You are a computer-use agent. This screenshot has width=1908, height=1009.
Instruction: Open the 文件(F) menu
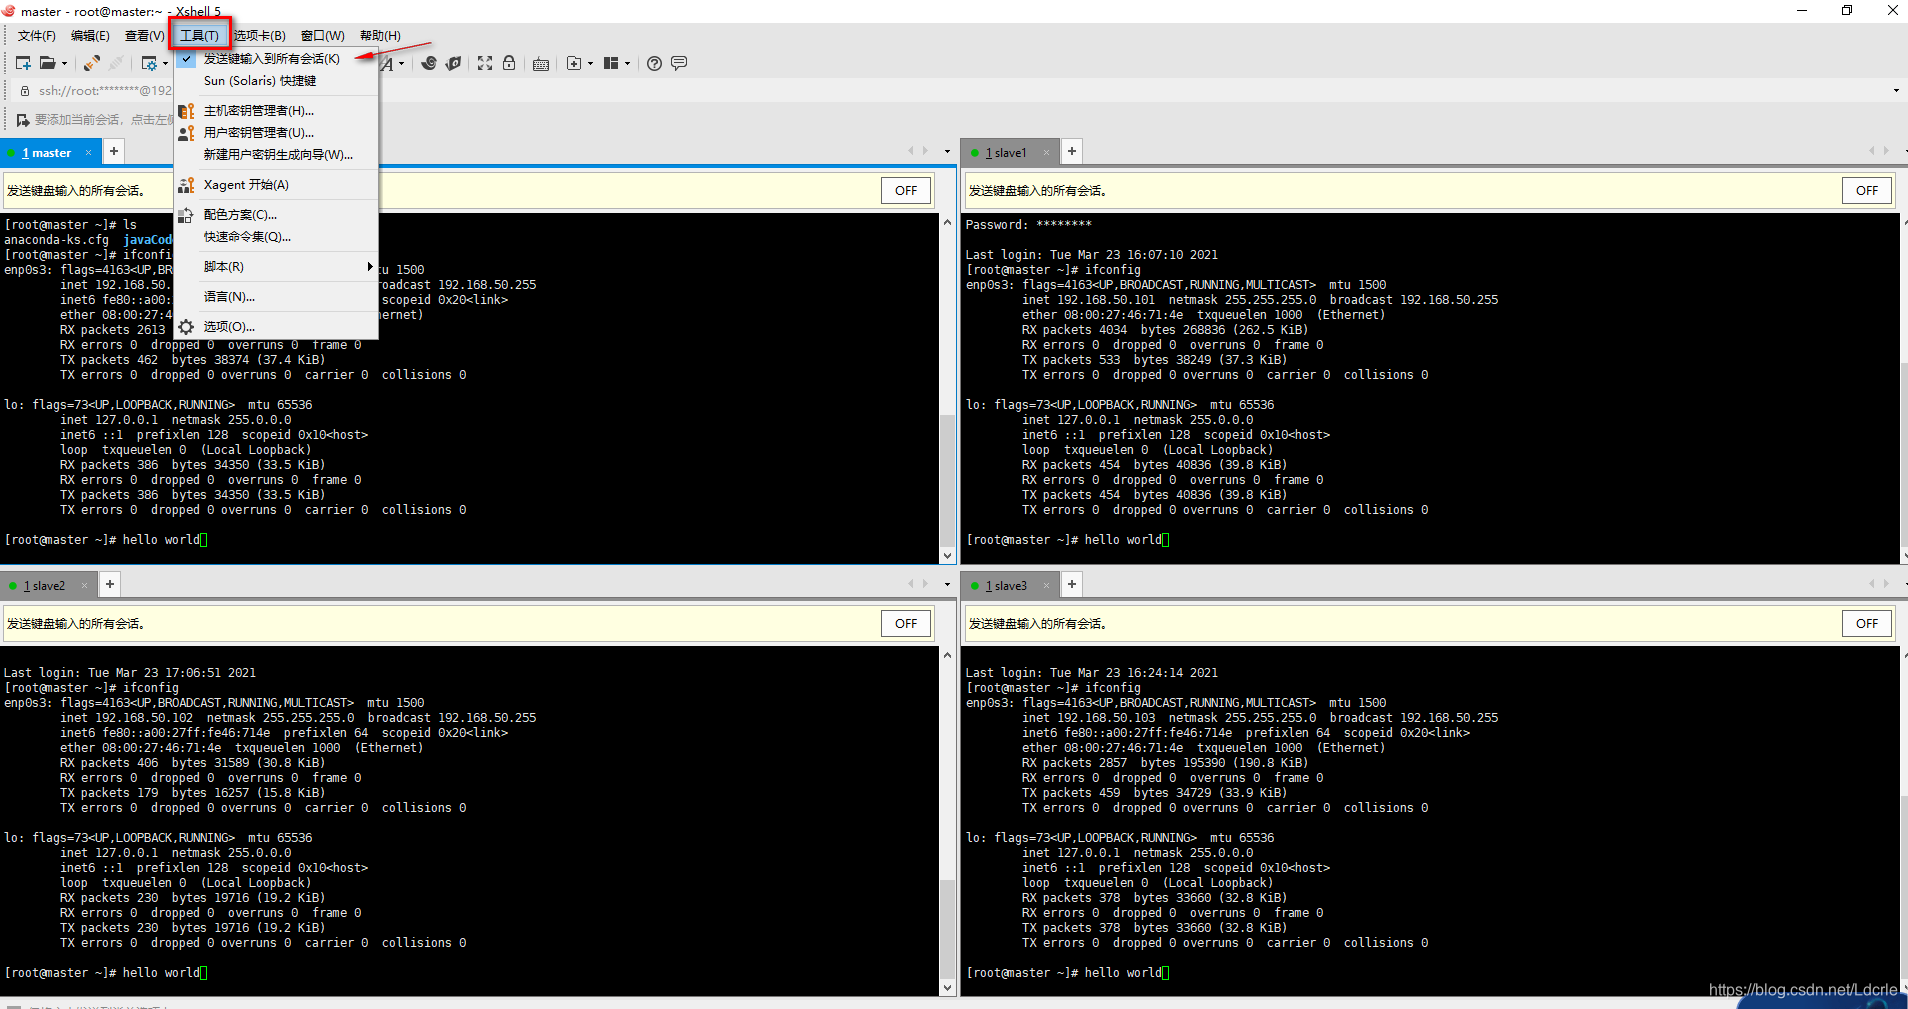[37, 36]
